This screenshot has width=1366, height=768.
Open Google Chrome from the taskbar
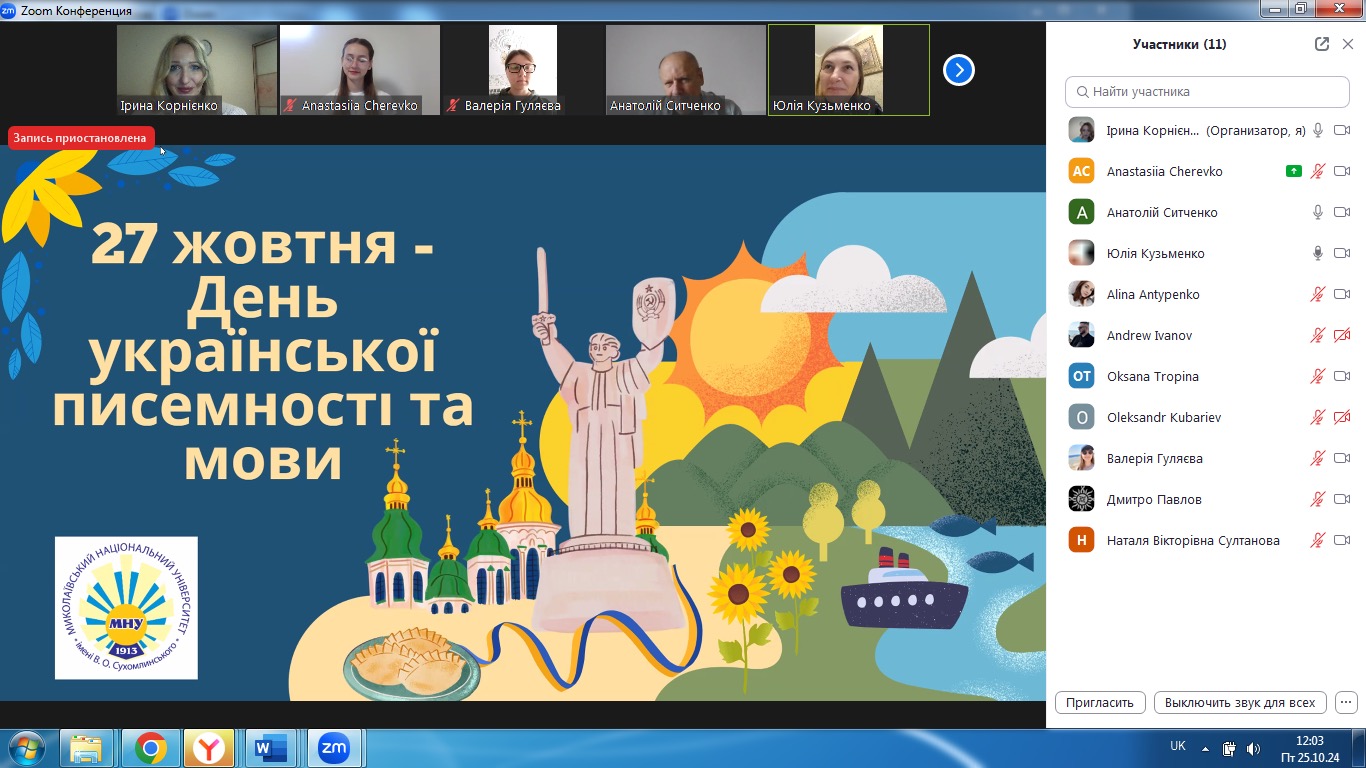point(151,747)
